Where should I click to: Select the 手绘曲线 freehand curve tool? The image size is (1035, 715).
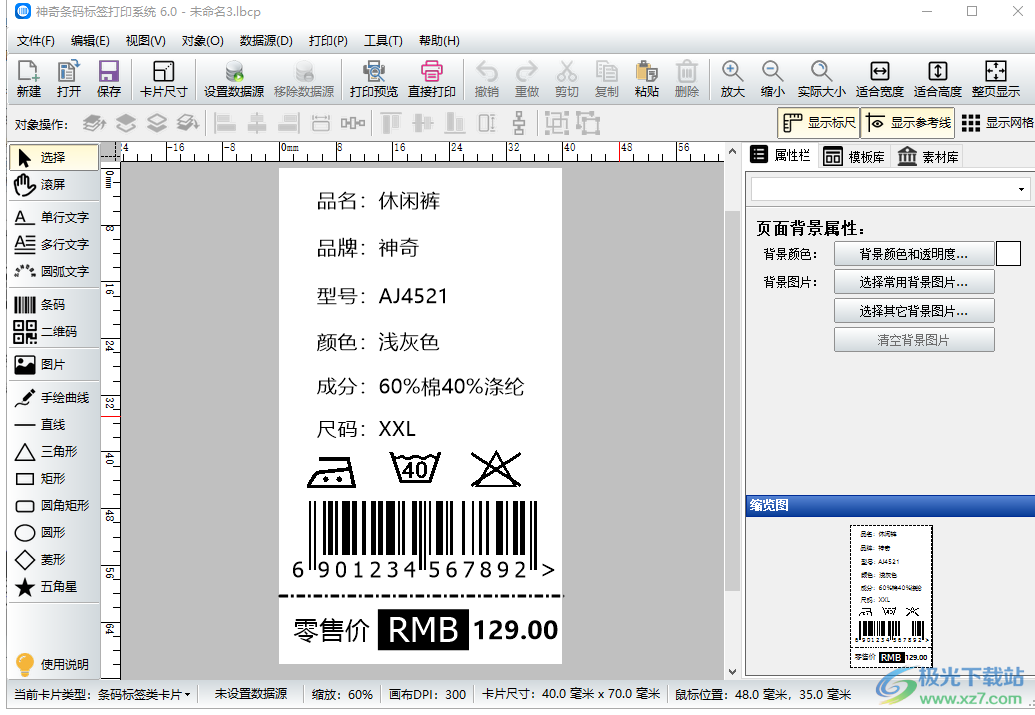pyautogui.click(x=54, y=397)
